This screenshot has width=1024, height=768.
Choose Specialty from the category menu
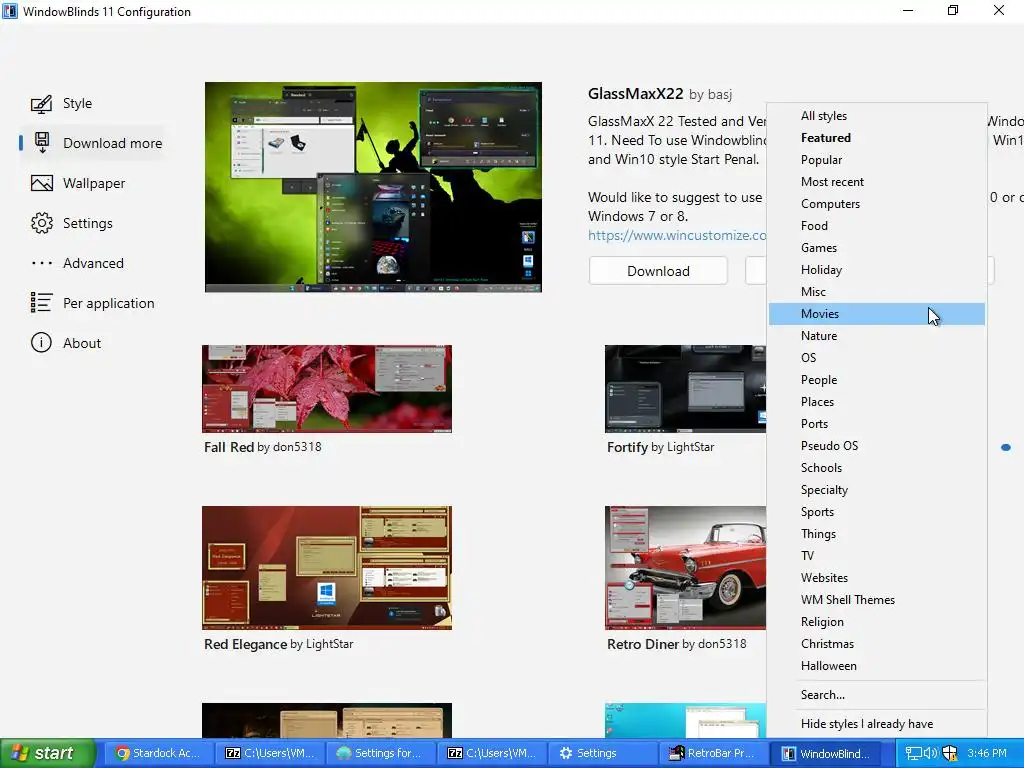coord(876,490)
